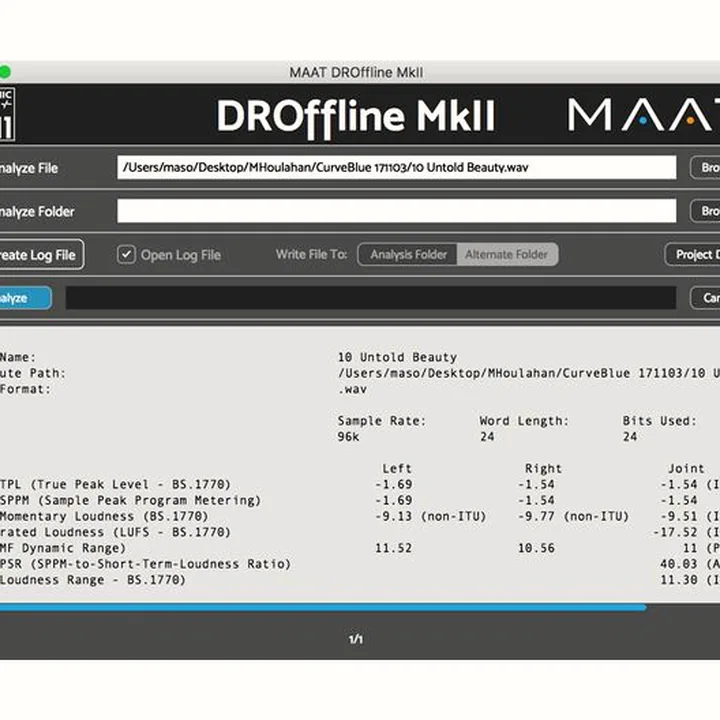Click the Joint momentary loudness -9.51
720x720 pixels.
tap(679, 517)
